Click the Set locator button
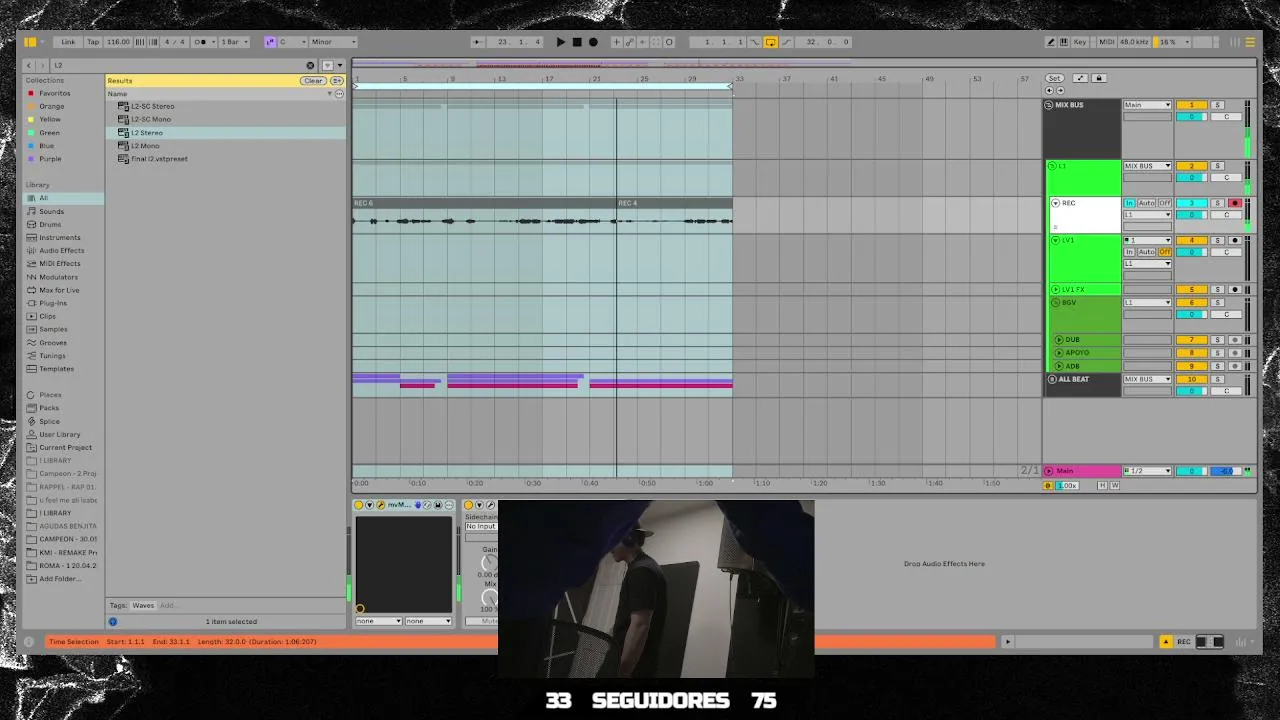 pyautogui.click(x=1054, y=78)
